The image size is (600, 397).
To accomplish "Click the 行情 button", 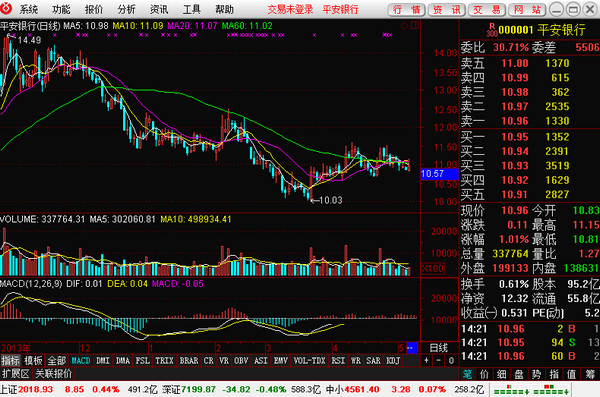I will pyautogui.click(x=407, y=10).
